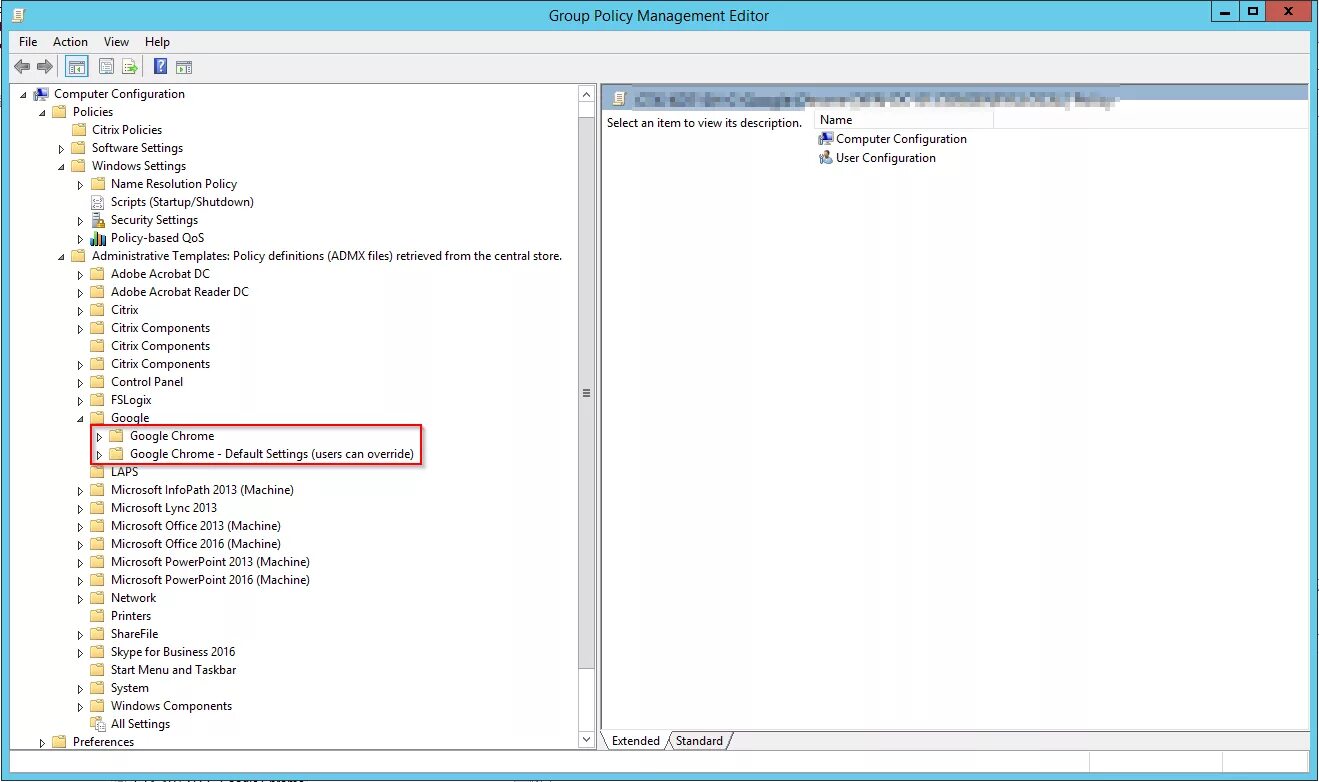Click the Computer Configuration icon in the tree root

coord(41,94)
